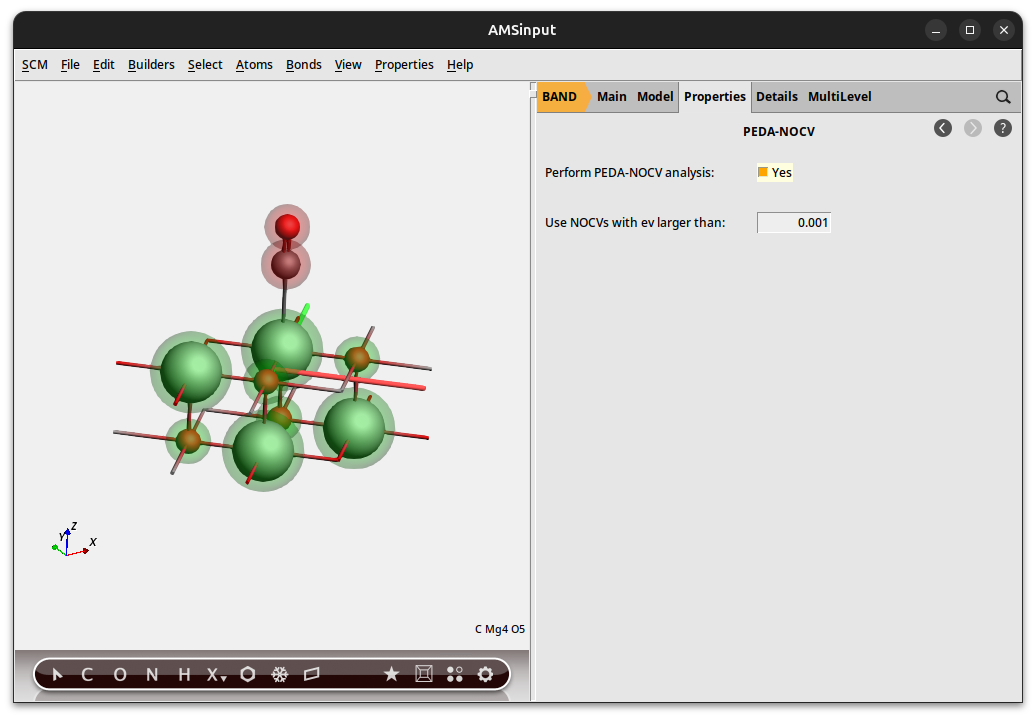The width and height of the screenshot is (1036, 719).
Task: Open the structures hexagon ring tool
Action: [x=248, y=675]
